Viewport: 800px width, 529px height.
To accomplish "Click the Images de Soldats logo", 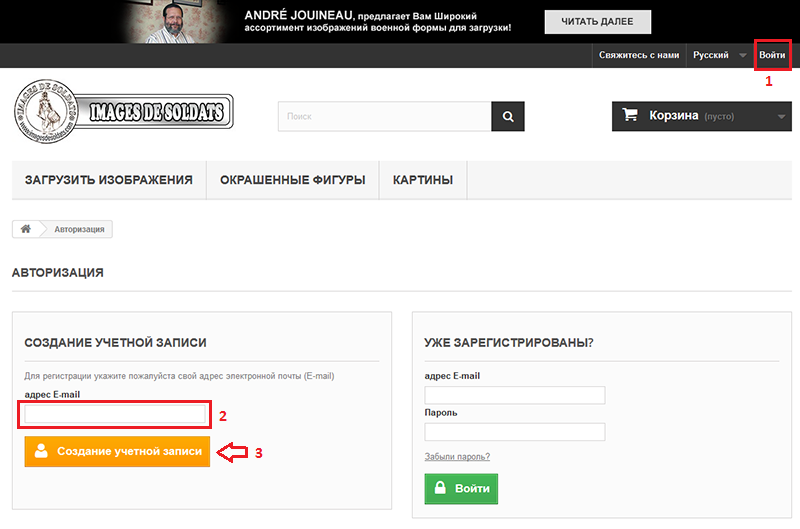I will point(123,109).
